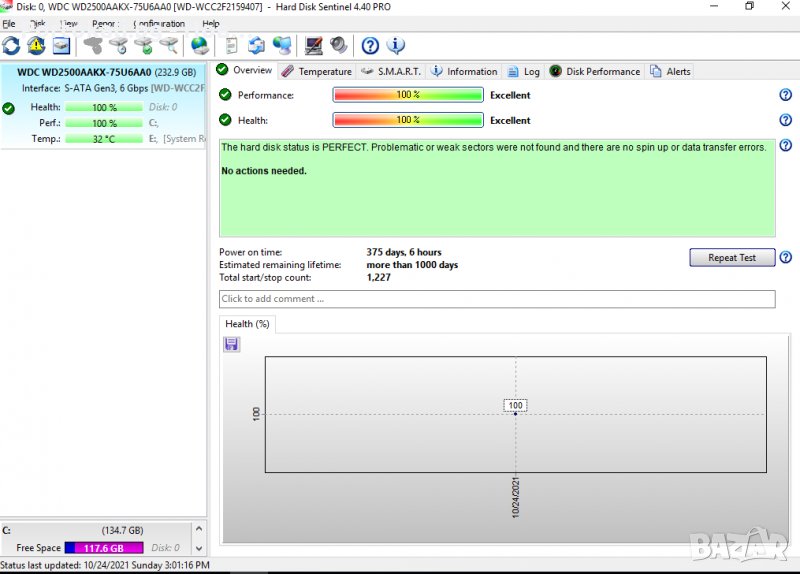Open the blue info bubble toolbar icon

pos(396,45)
